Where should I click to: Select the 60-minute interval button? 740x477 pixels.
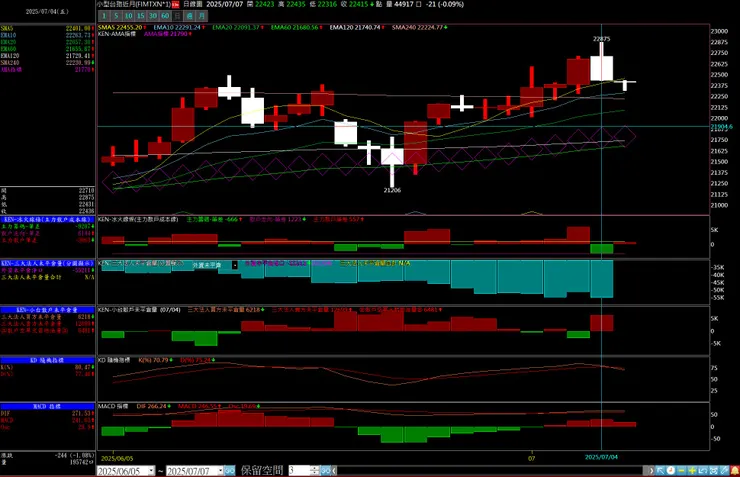pos(165,16)
